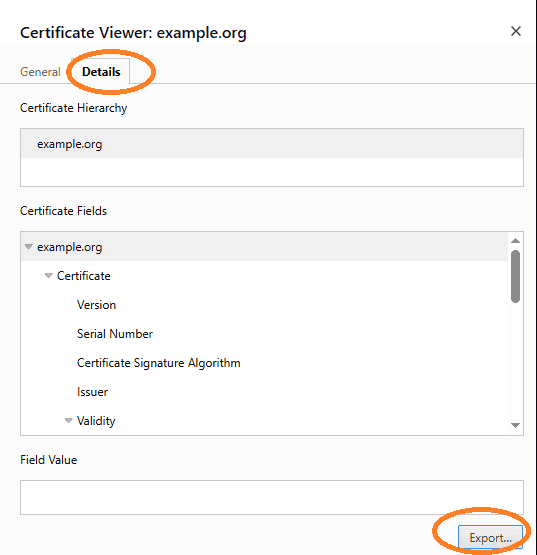Select the Details tab
The height and width of the screenshot is (555, 537).
pos(101,72)
